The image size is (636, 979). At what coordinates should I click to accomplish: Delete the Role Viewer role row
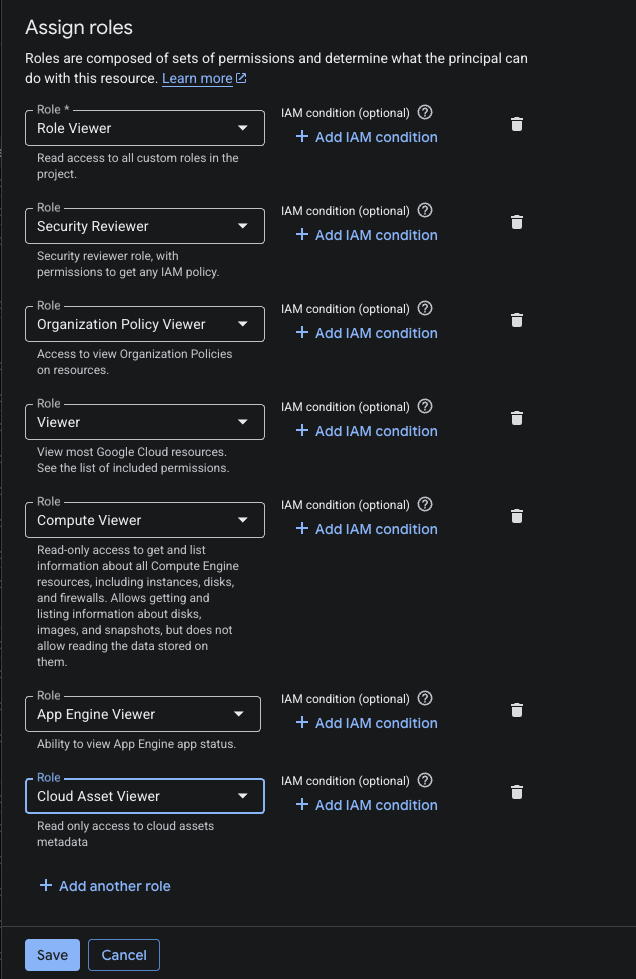tap(517, 124)
